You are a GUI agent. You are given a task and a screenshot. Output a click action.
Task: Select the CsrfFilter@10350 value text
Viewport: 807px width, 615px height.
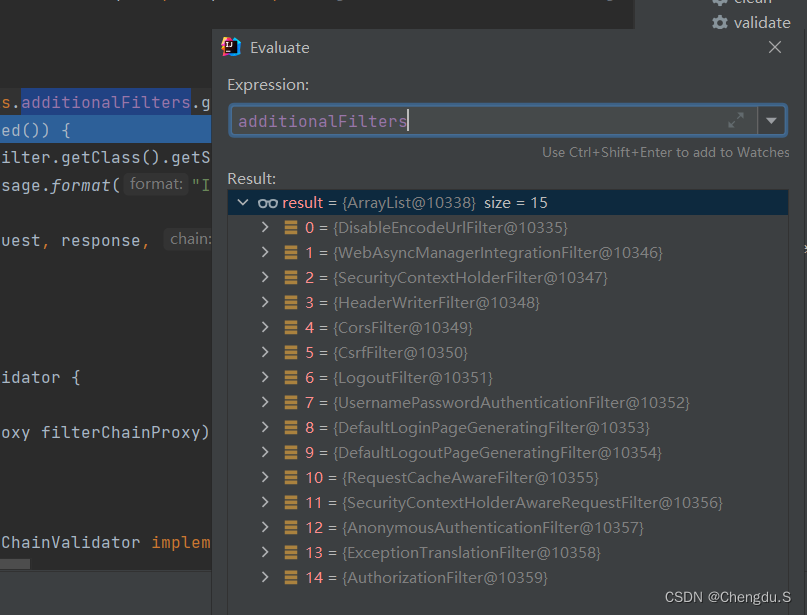coord(400,353)
